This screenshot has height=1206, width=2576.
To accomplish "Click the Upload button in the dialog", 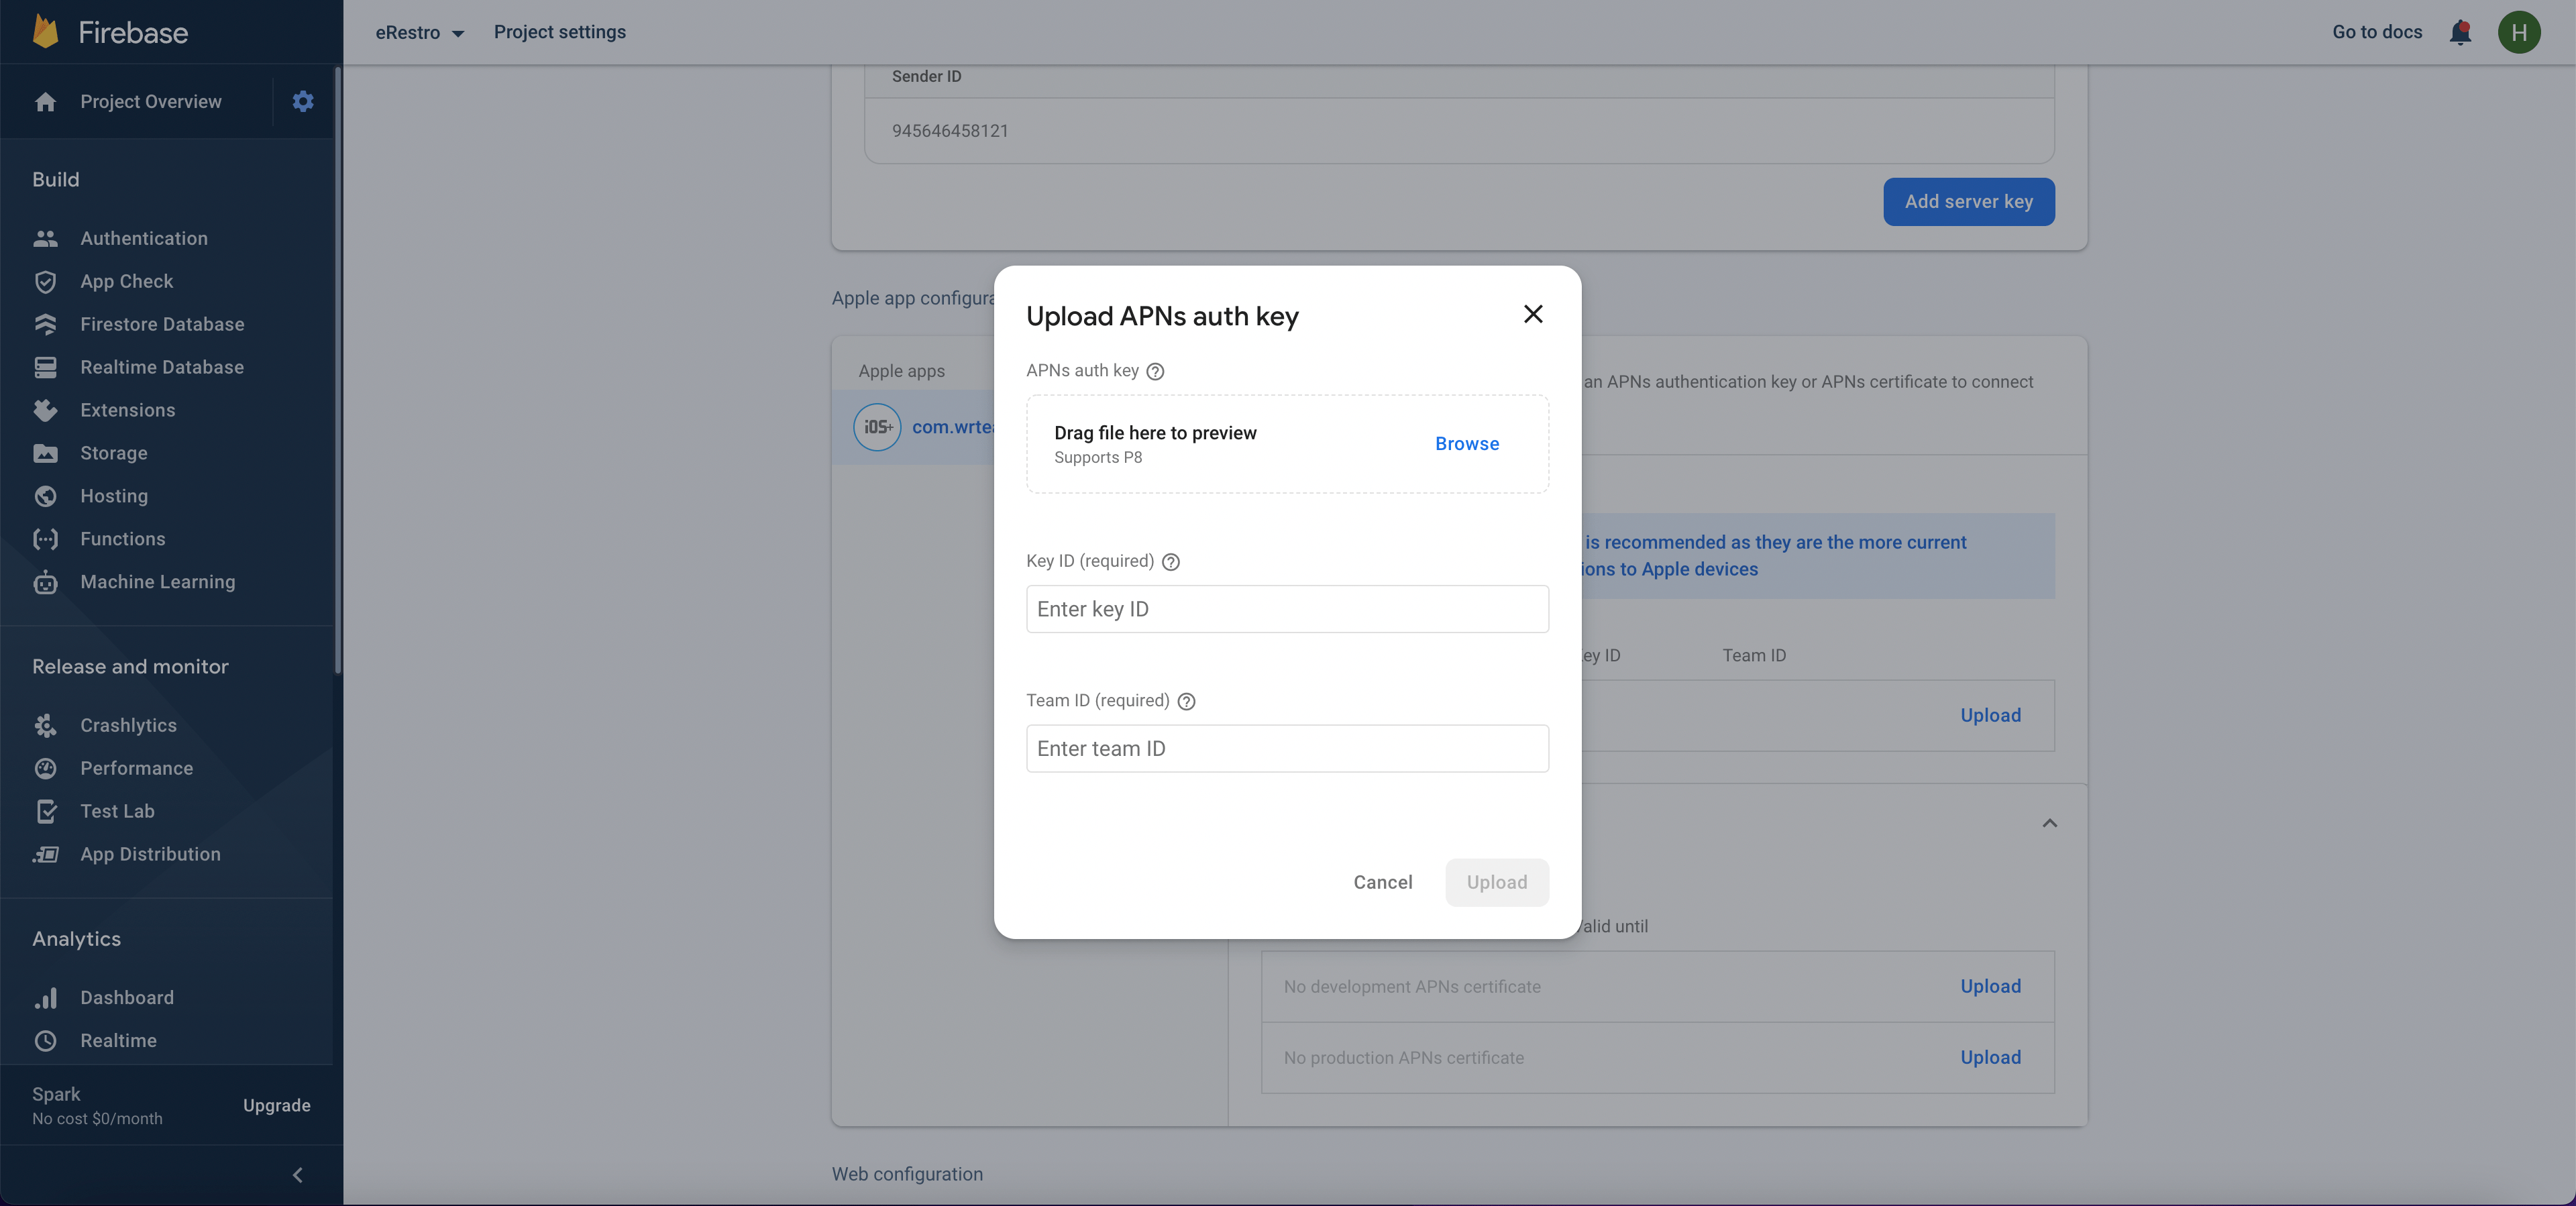I will click(1496, 882).
